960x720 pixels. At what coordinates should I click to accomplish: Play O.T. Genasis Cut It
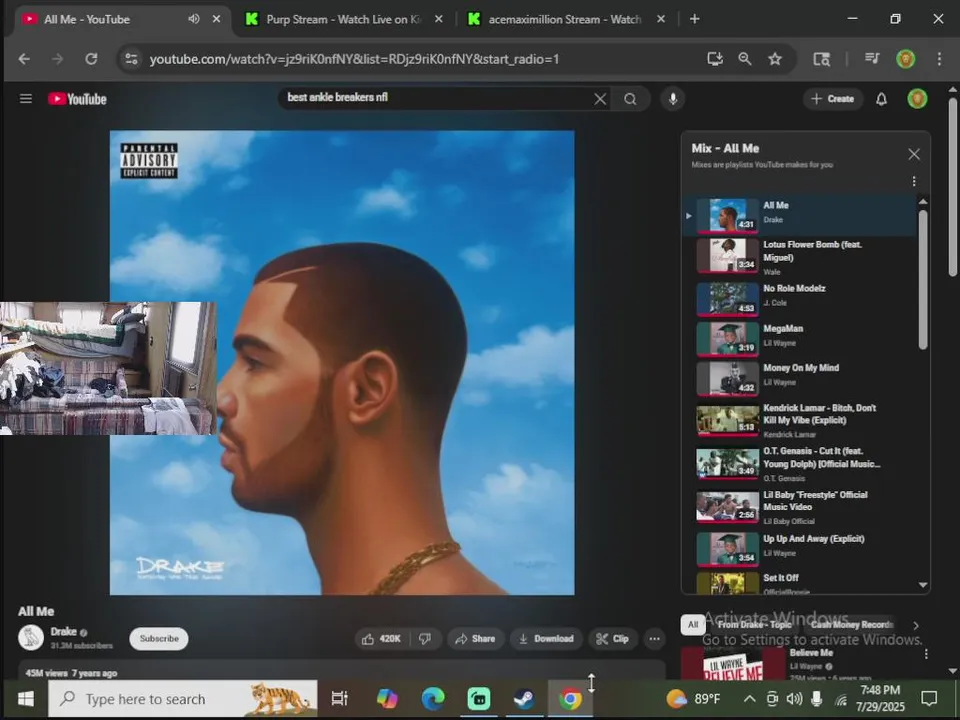(799, 463)
